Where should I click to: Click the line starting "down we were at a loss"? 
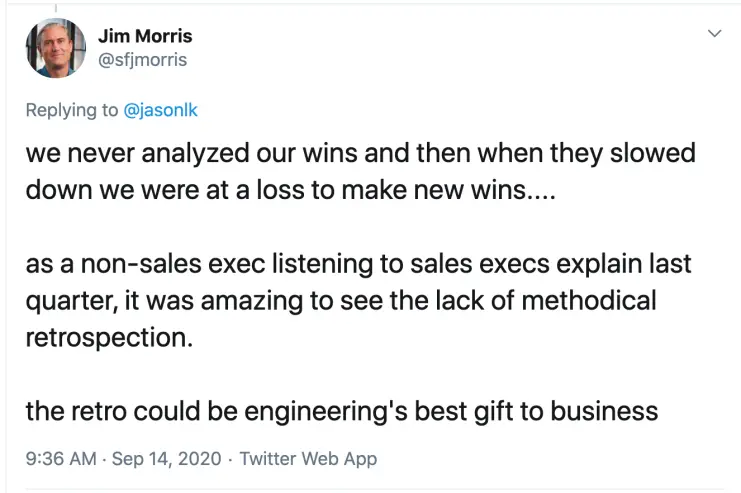click(288, 190)
